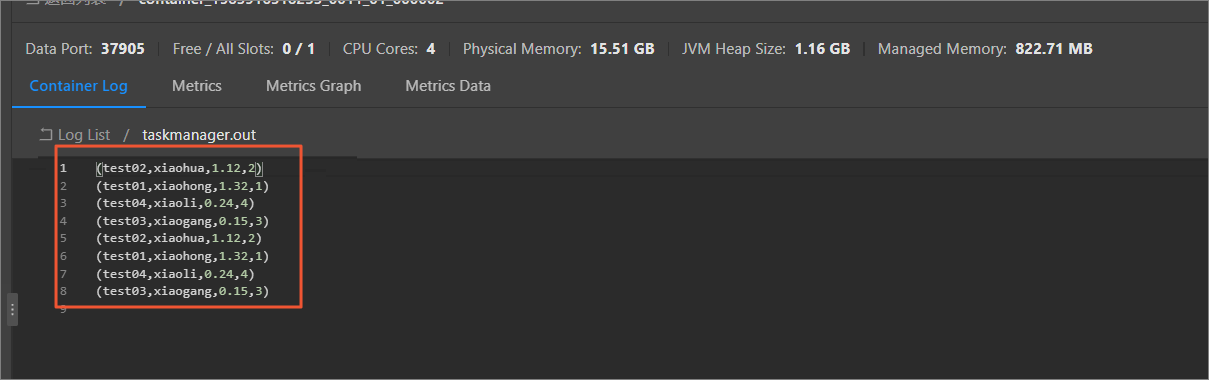Click empty line number 9 in gutter
1209x380 pixels.
63,309
